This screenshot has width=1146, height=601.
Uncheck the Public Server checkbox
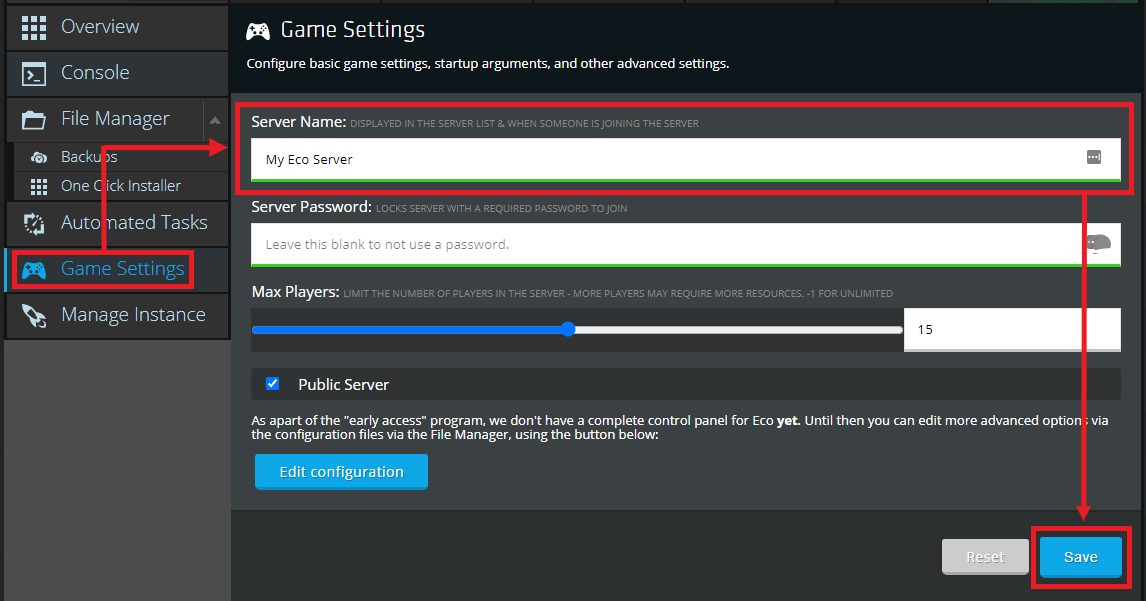[272, 383]
